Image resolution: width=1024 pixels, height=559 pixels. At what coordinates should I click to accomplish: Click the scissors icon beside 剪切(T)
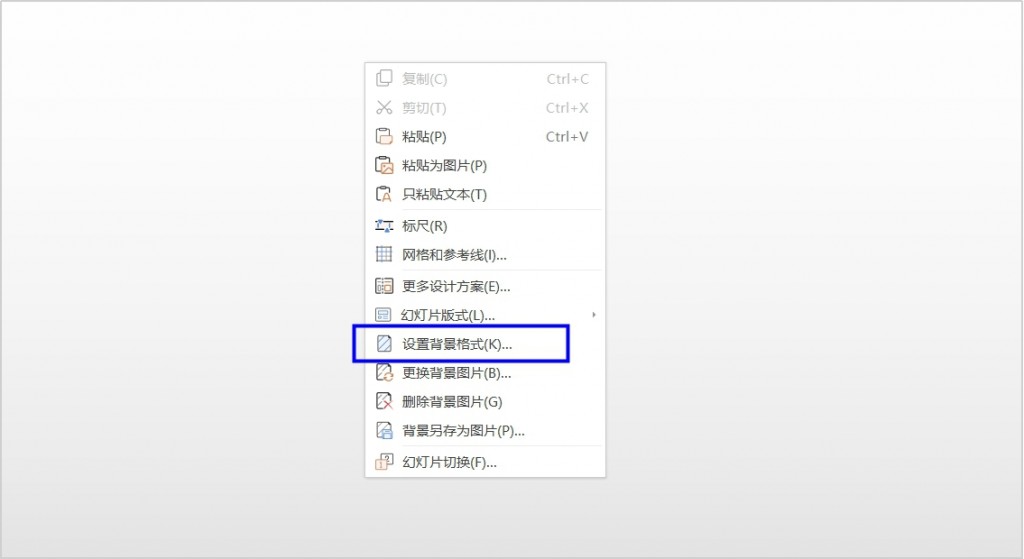[x=384, y=107]
